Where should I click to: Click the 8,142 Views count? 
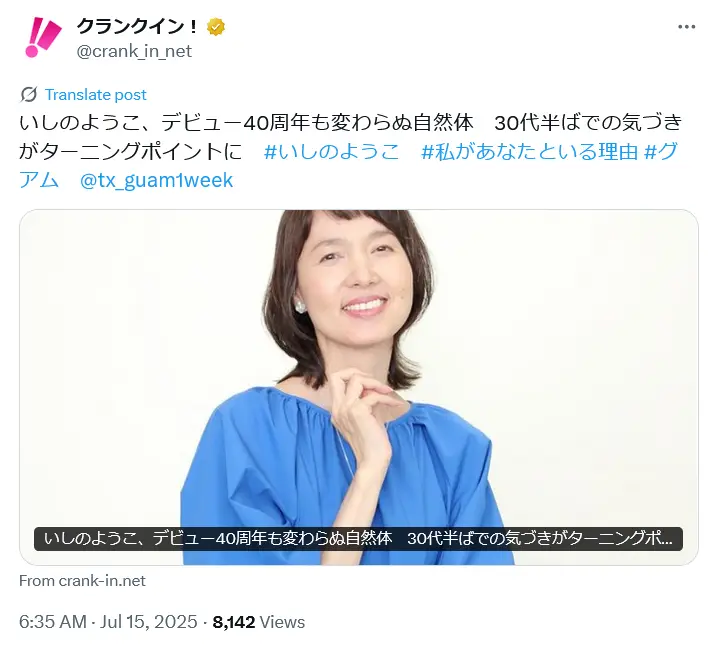259,622
